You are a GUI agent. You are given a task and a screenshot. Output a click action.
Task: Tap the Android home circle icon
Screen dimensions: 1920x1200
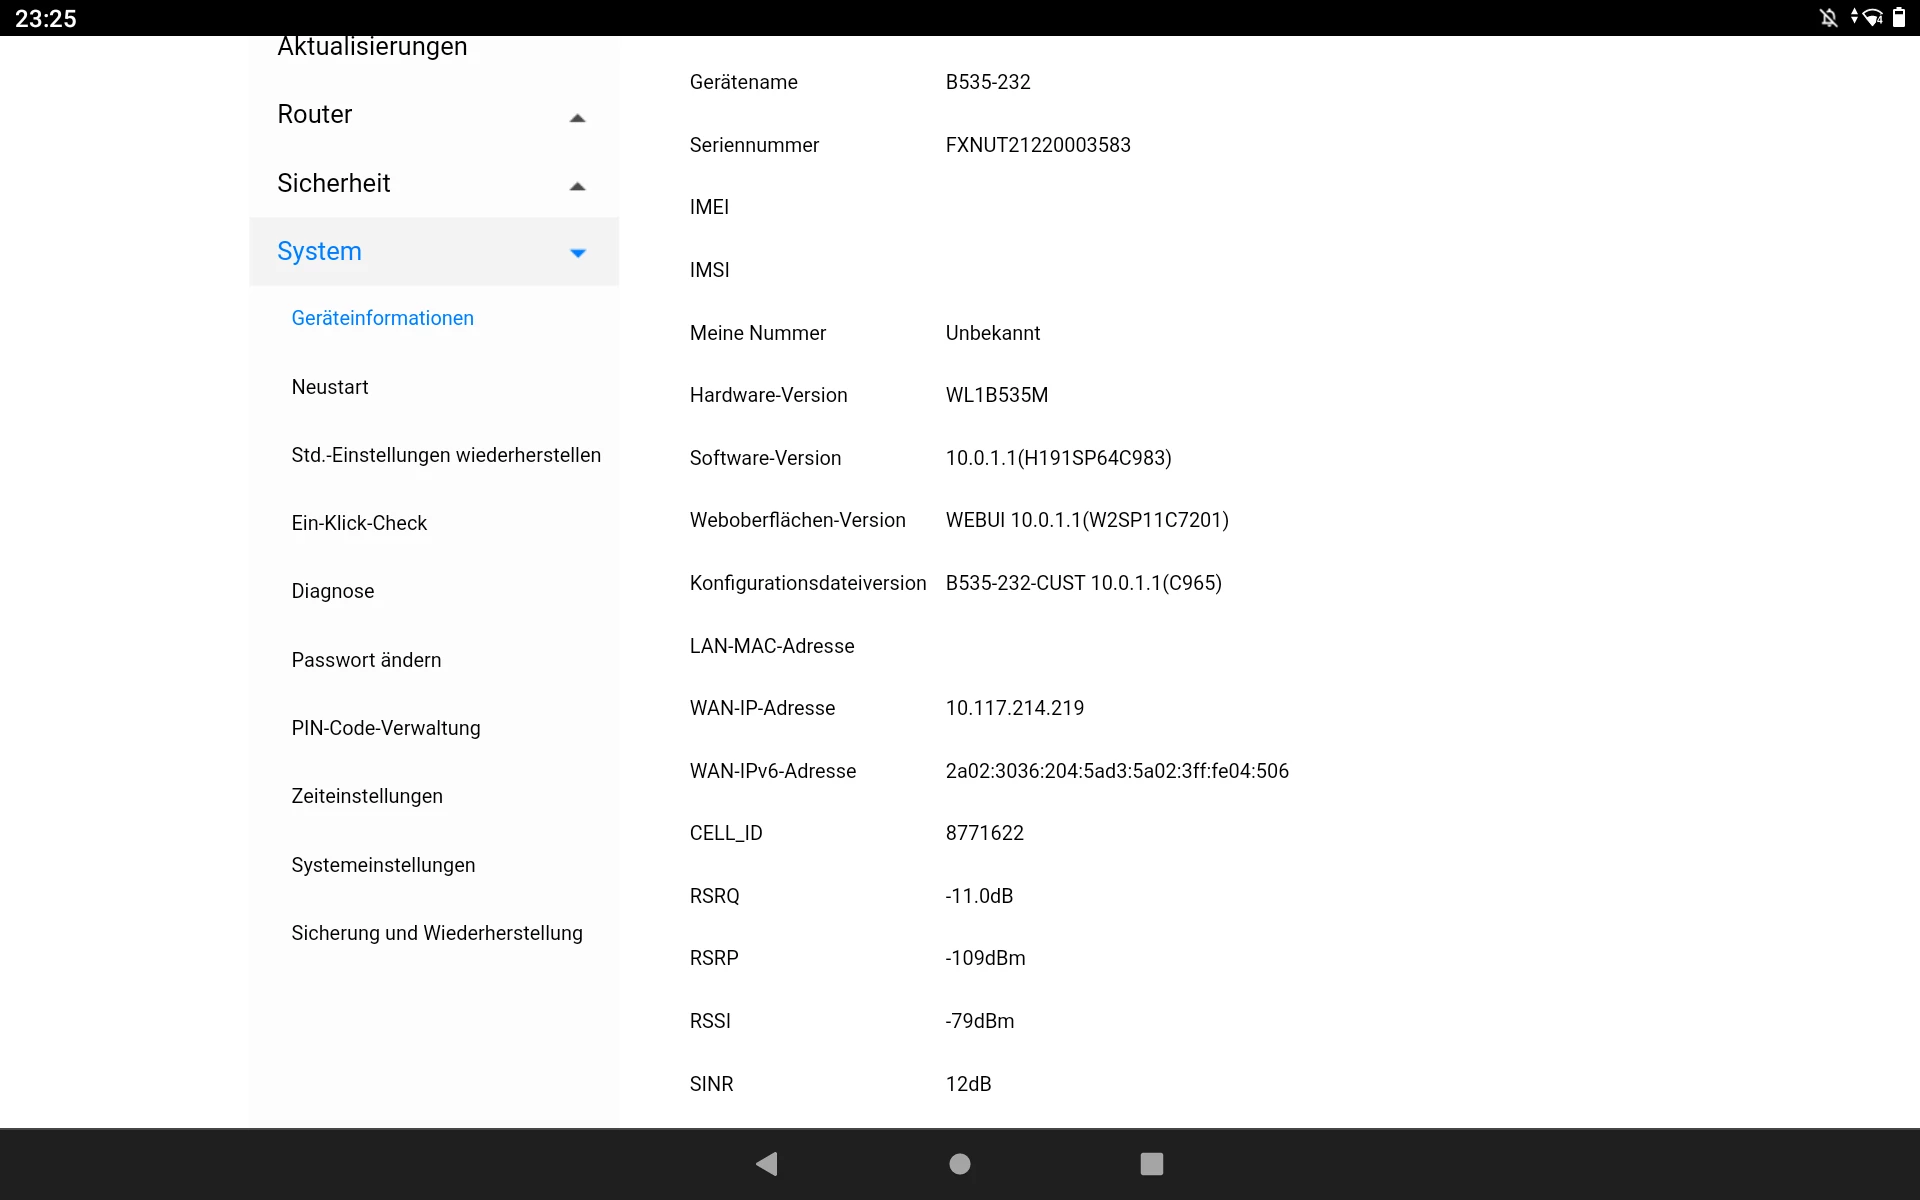point(959,1163)
